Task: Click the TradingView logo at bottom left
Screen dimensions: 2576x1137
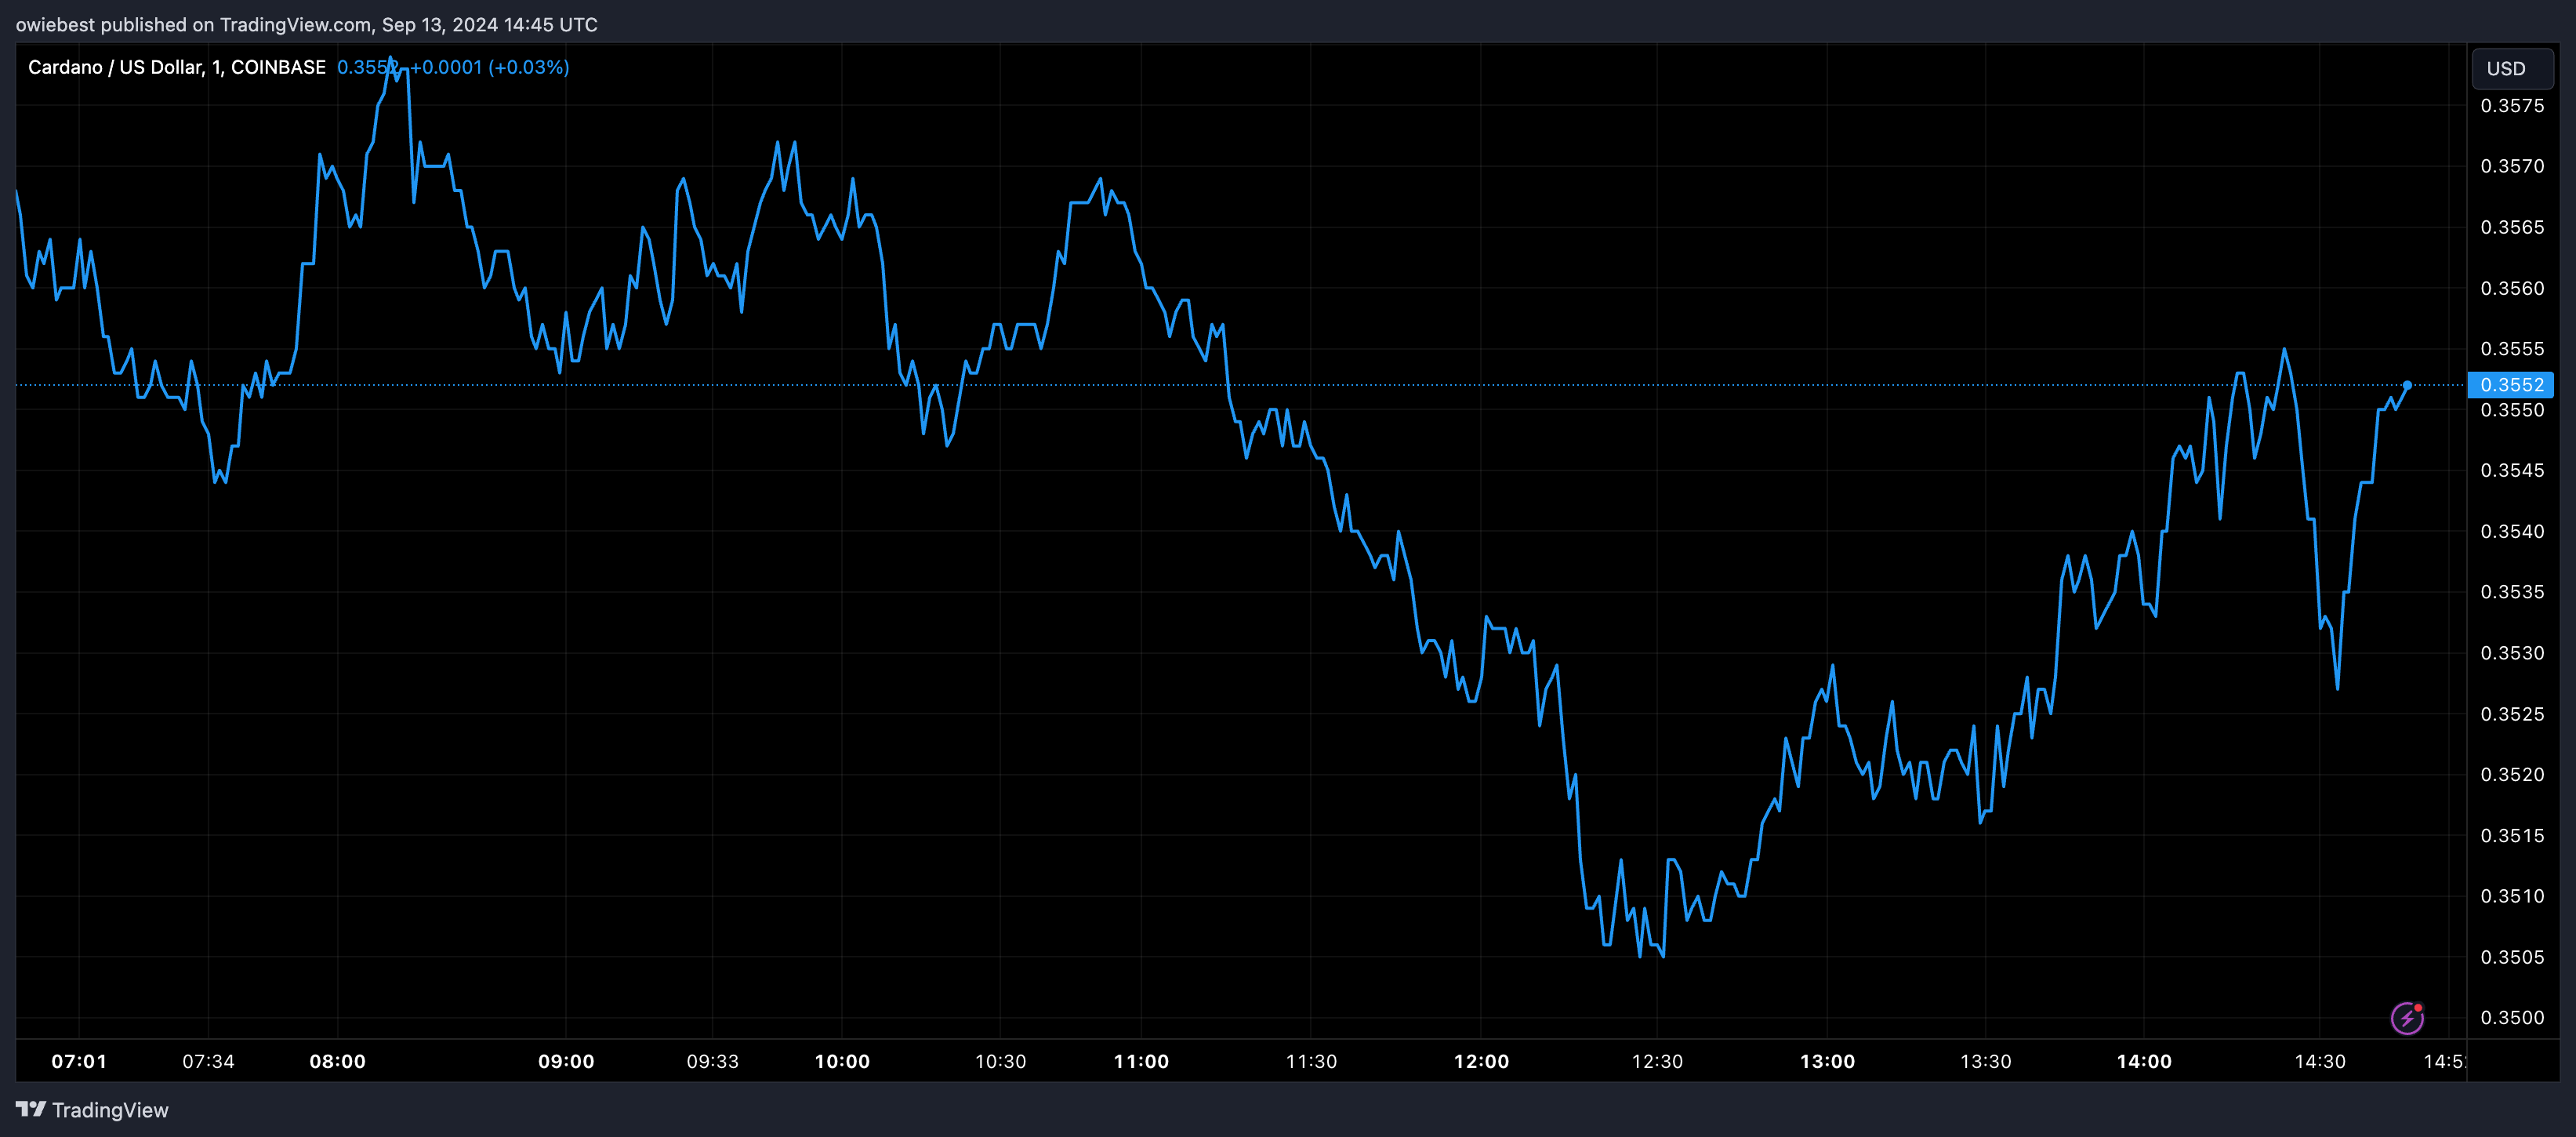Action: tap(92, 1110)
